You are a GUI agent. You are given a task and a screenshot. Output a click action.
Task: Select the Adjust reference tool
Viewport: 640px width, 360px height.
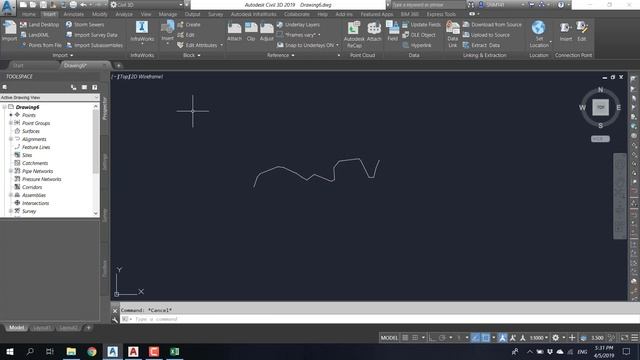coord(267,32)
